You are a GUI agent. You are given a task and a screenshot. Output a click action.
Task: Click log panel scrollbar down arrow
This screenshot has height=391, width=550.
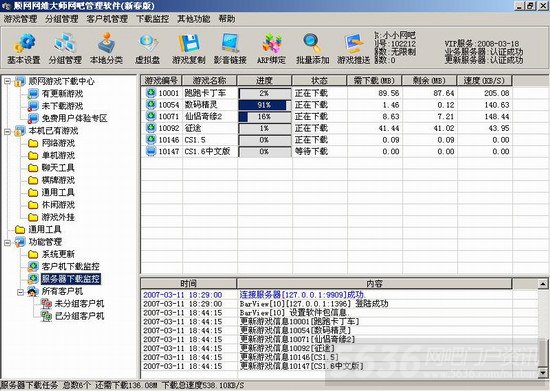coord(543,373)
